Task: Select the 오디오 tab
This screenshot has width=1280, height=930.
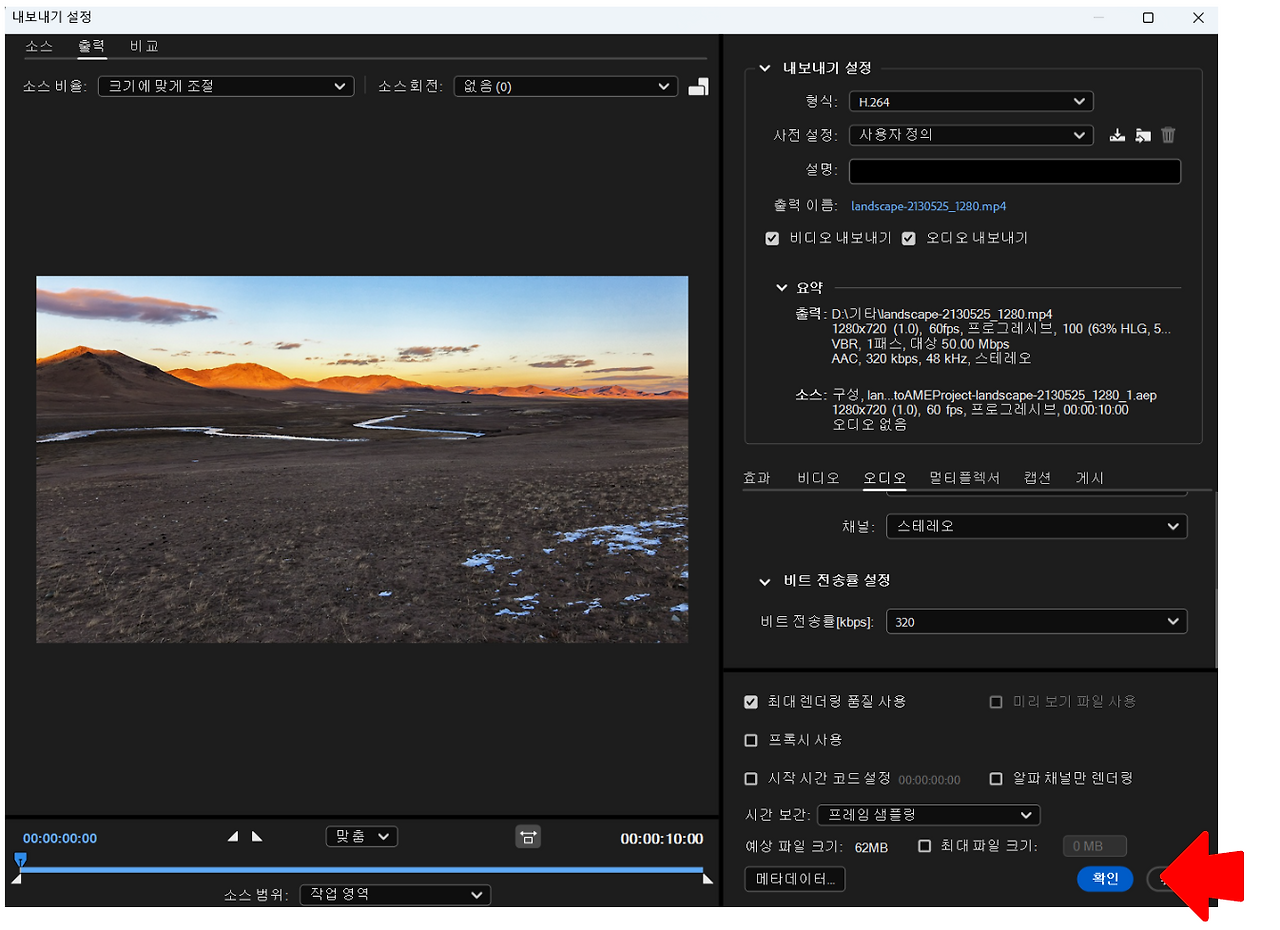Action: click(x=885, y=478)
